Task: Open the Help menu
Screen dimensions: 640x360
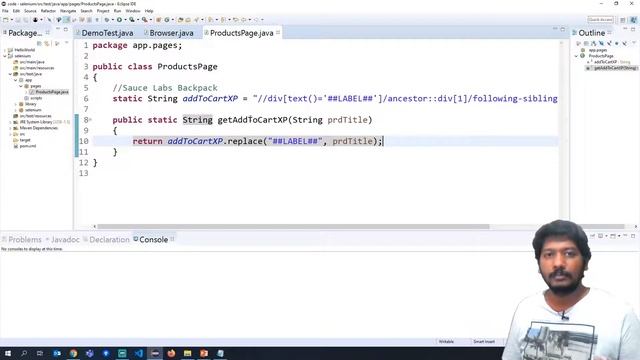Action: point(149,11)
